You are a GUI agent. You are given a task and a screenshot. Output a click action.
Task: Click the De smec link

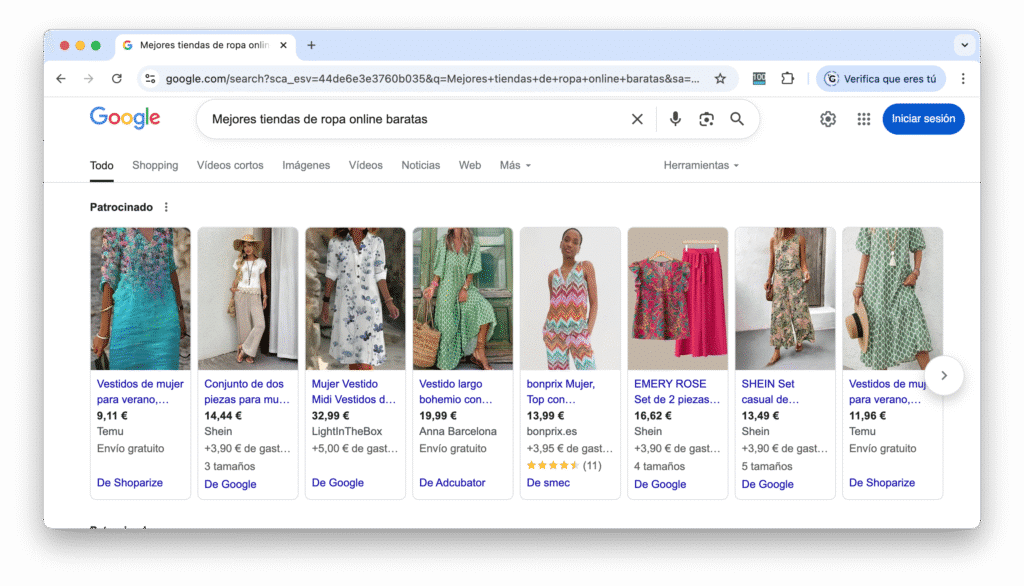click(x=548, y=483)
